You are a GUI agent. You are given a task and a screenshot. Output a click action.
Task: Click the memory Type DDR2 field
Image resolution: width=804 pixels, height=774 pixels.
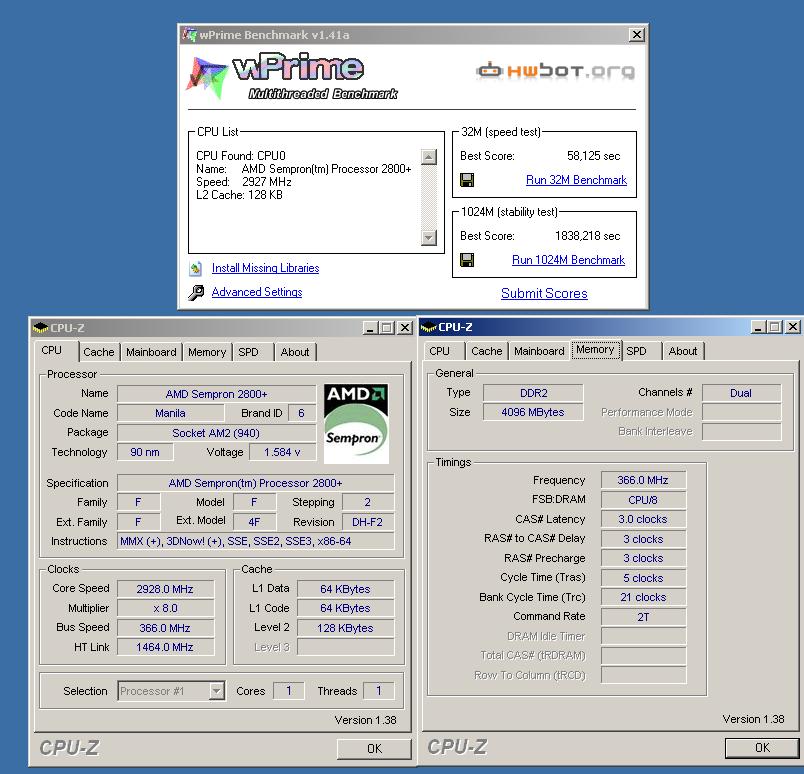[533, 393]
